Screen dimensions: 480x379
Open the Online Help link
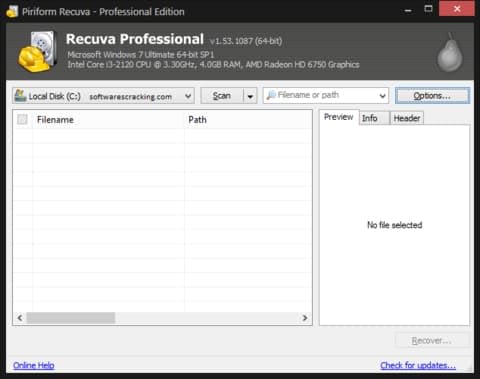(x=34, y=365)
